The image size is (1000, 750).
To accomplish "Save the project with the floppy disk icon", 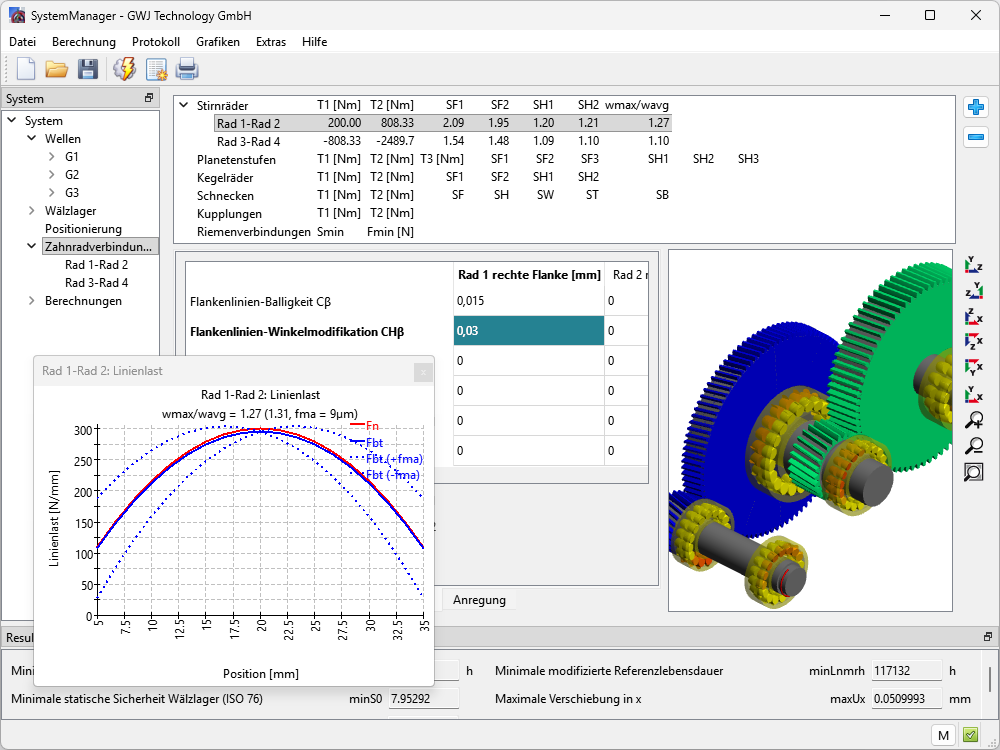I will pos(88,69).
